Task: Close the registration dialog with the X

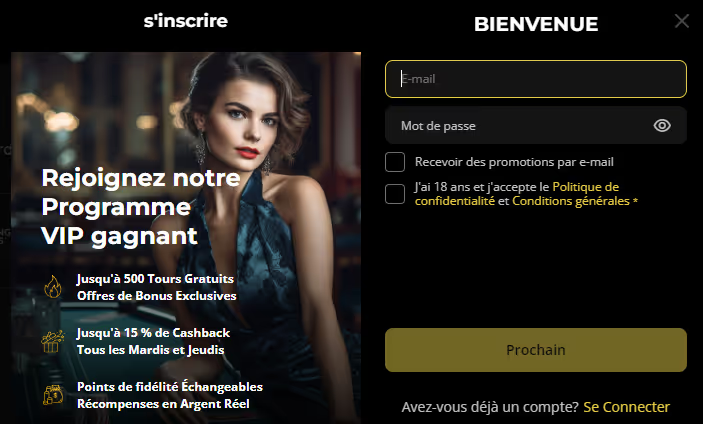Action: [x=682, y=21]
